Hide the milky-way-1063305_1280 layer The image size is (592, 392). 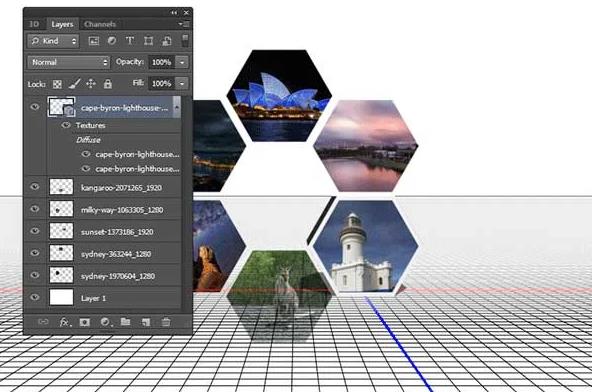[35, 209]
